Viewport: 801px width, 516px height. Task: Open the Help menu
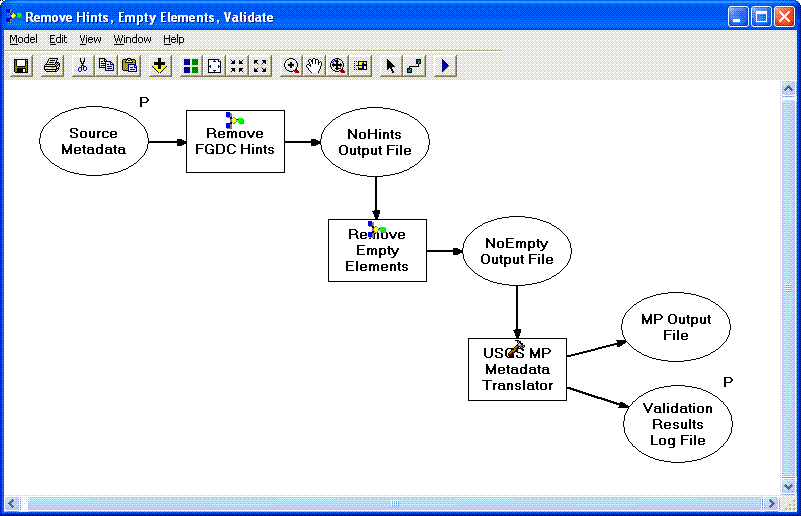point(174,40)
